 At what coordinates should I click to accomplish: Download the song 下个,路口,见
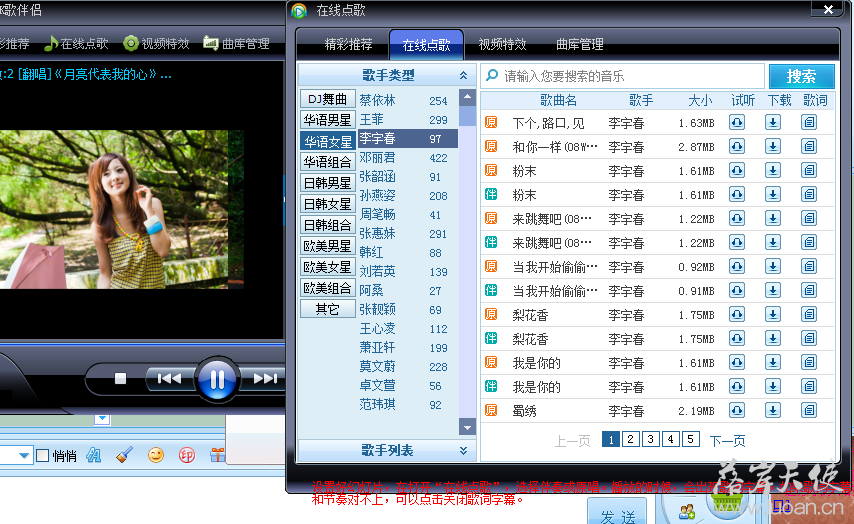pyautogui.click(x=773, y=123)
